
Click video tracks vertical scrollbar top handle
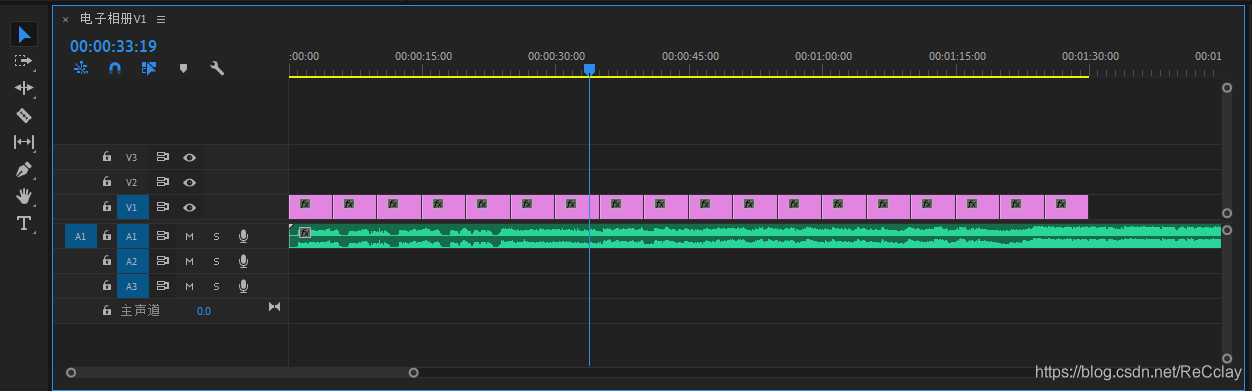click(1227, 88)
